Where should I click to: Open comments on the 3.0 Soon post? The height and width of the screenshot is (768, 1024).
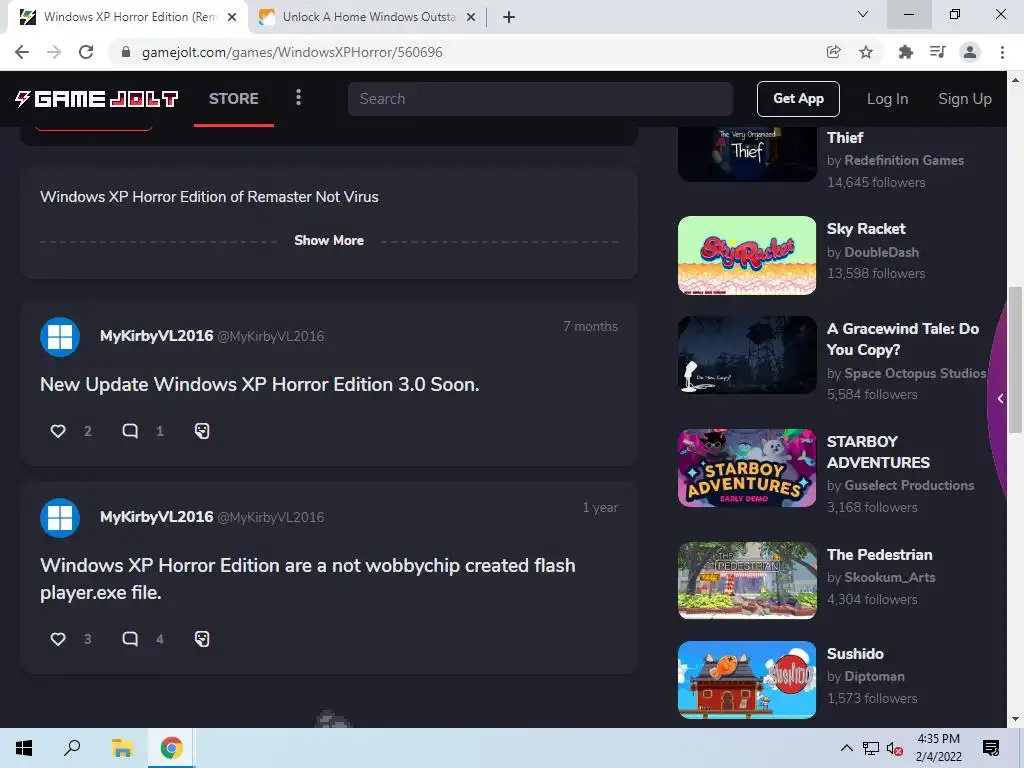click(130, 431)
